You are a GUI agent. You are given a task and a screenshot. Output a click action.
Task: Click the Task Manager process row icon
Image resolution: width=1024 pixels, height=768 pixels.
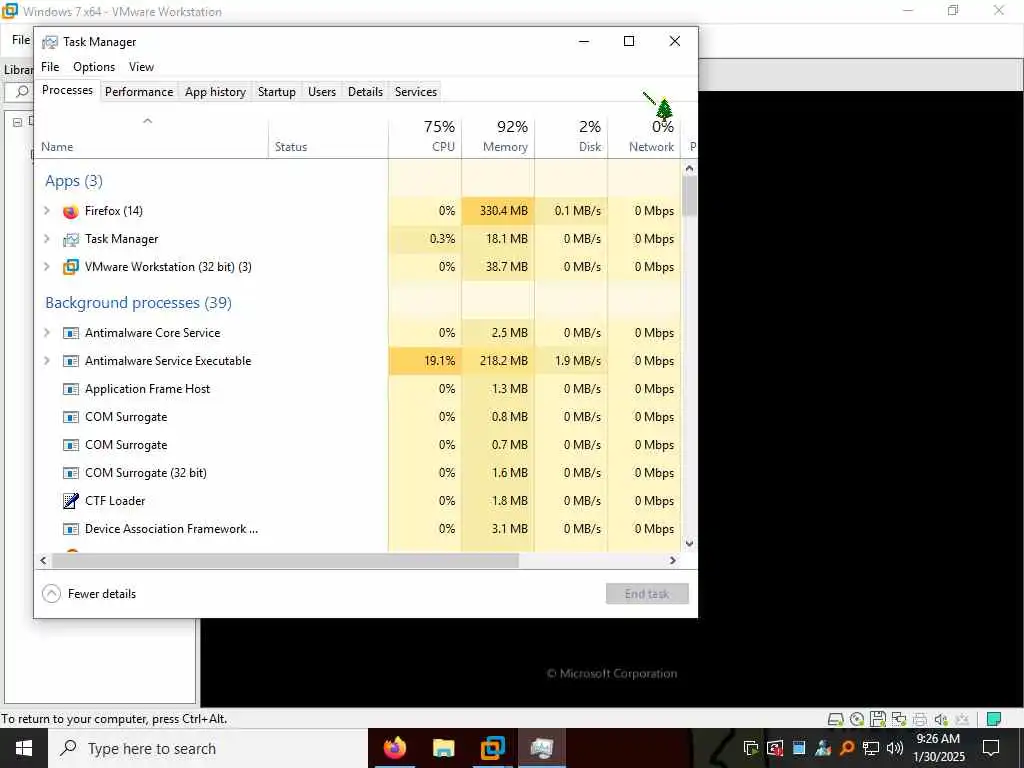71,239
